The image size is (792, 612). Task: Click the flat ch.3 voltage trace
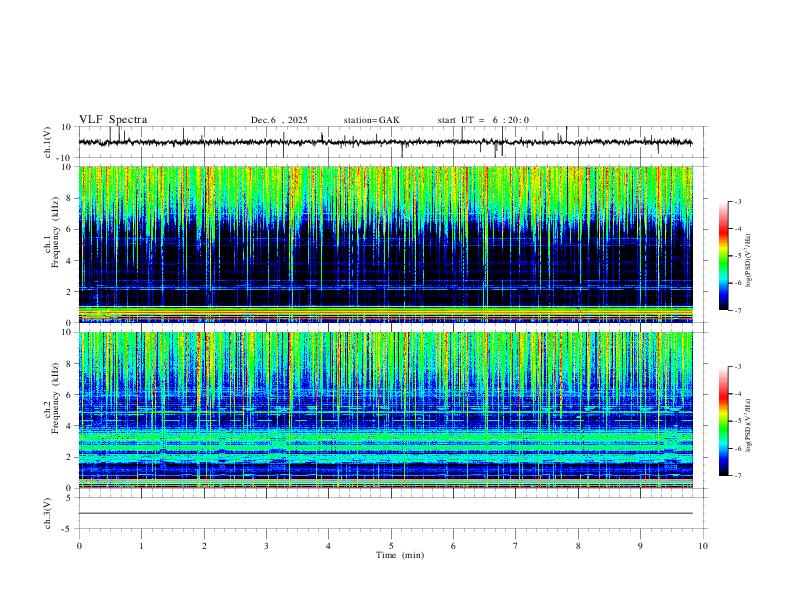[385, 513]
